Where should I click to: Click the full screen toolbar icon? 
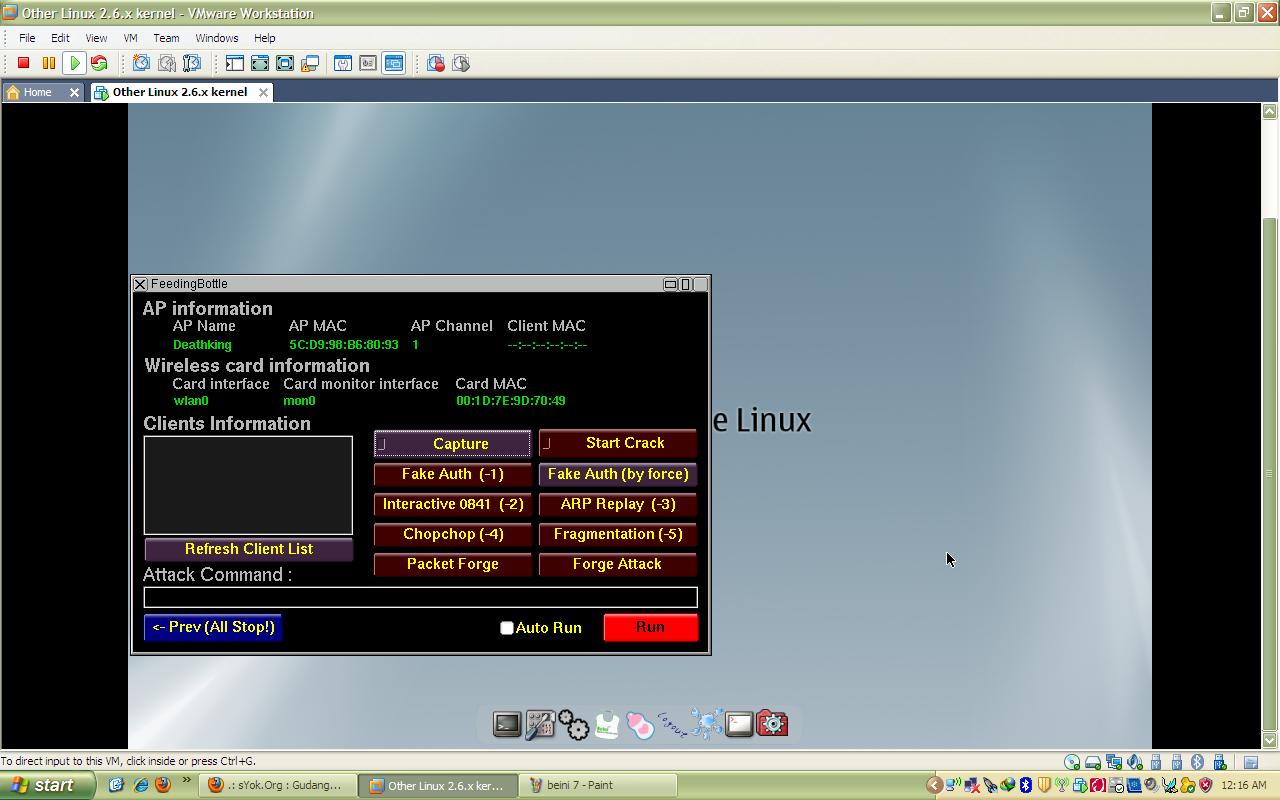[x=284, y=63]
